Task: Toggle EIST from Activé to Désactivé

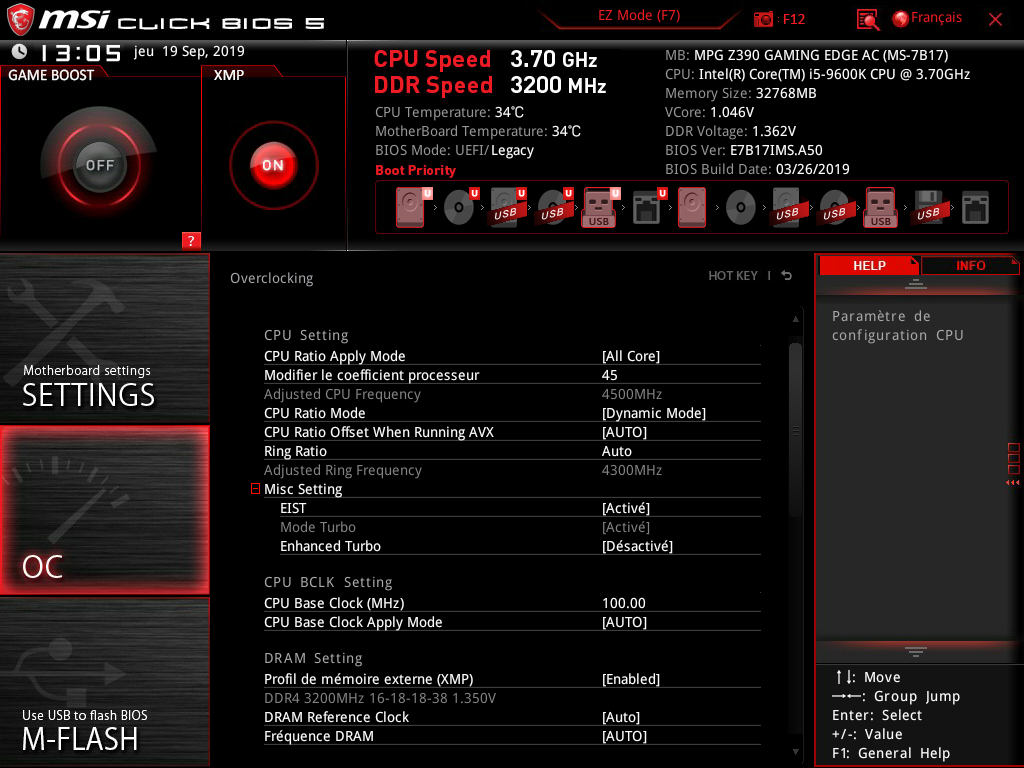Action: tap(627, 507)
